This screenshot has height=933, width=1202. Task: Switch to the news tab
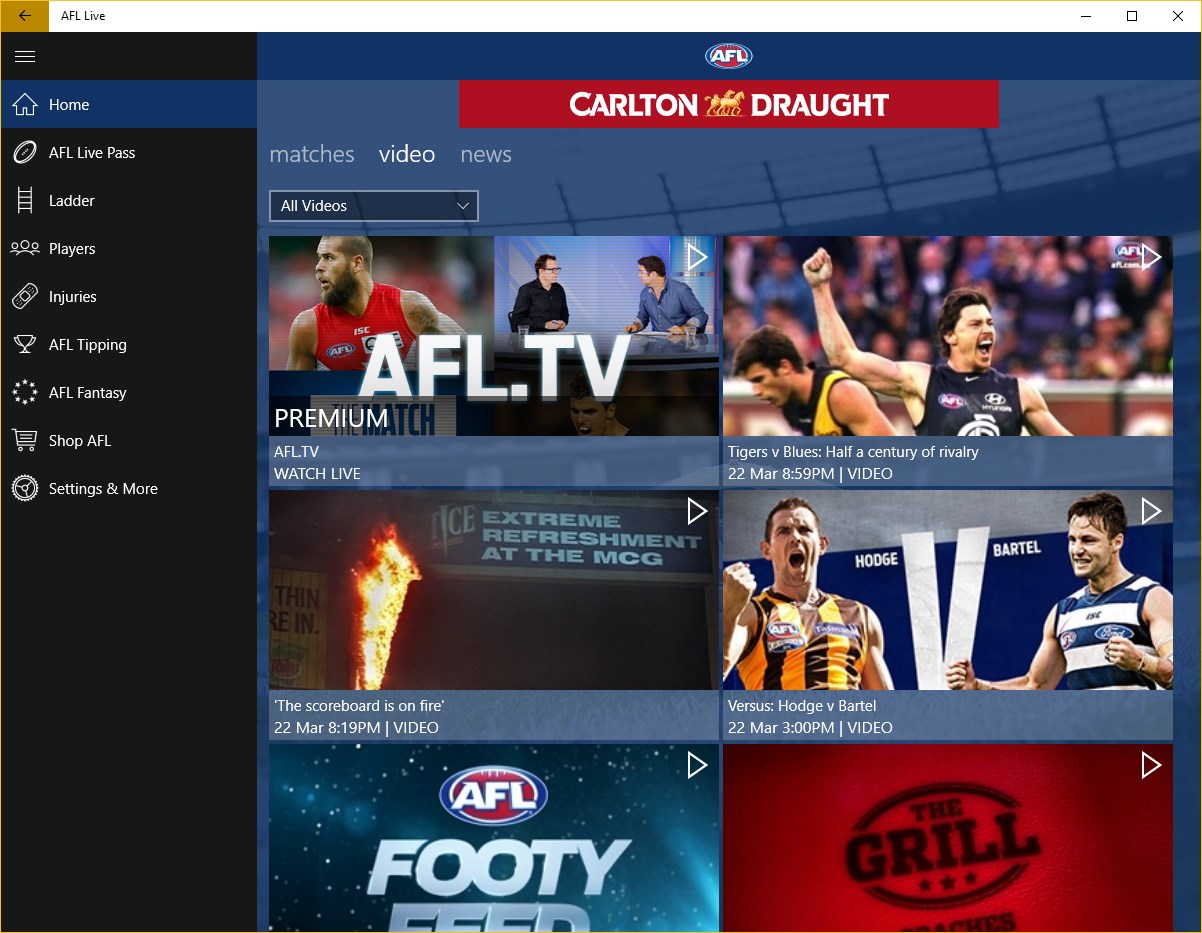(486, 154)
